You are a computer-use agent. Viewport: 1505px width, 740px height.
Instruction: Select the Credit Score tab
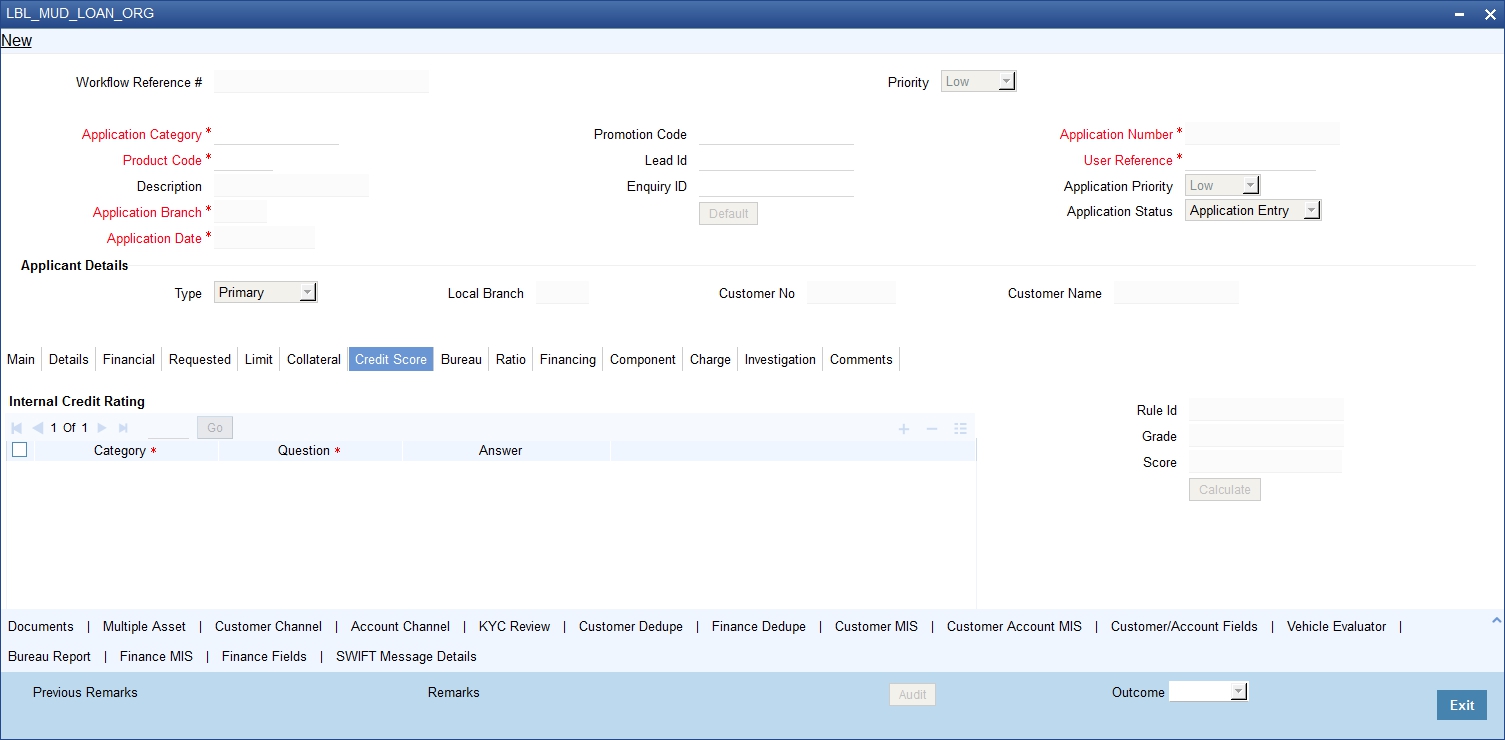(x=391, y=359)
